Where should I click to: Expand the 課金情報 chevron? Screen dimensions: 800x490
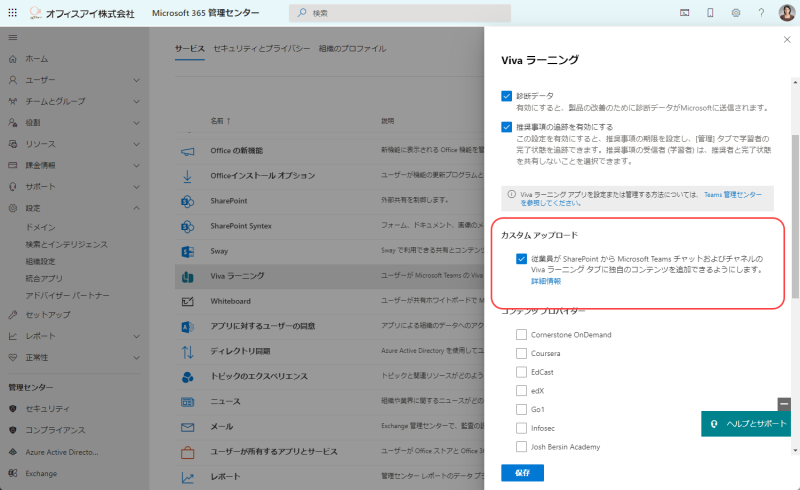click(136, 165)
